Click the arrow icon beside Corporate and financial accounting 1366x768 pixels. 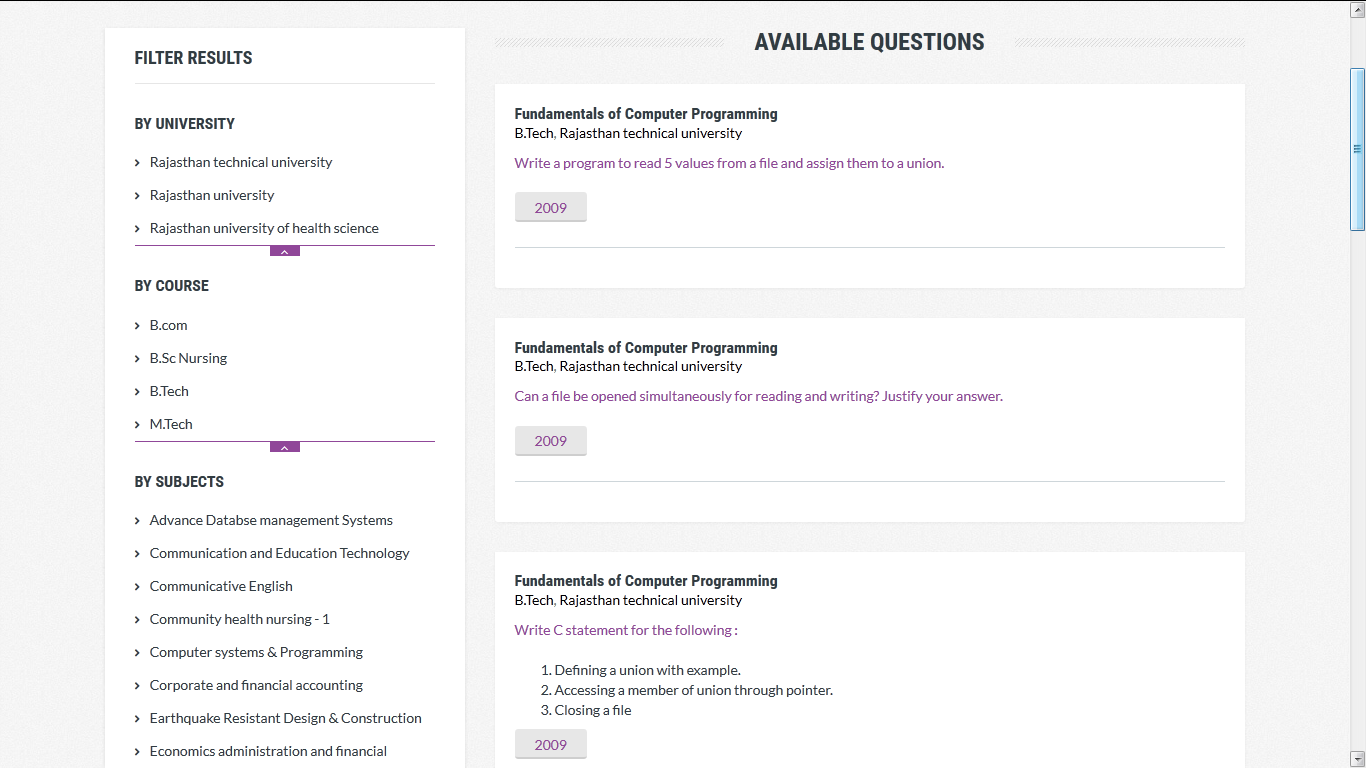(137, 685)
